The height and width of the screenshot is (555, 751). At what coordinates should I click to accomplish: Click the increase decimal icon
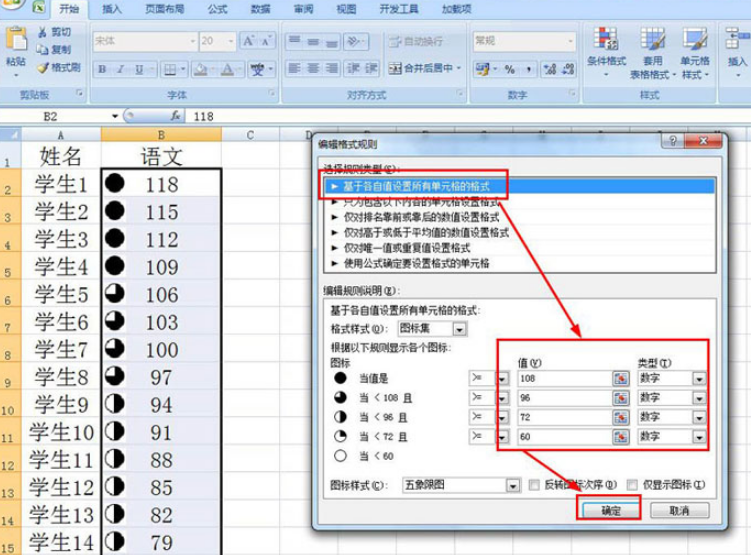pos(550,69)
